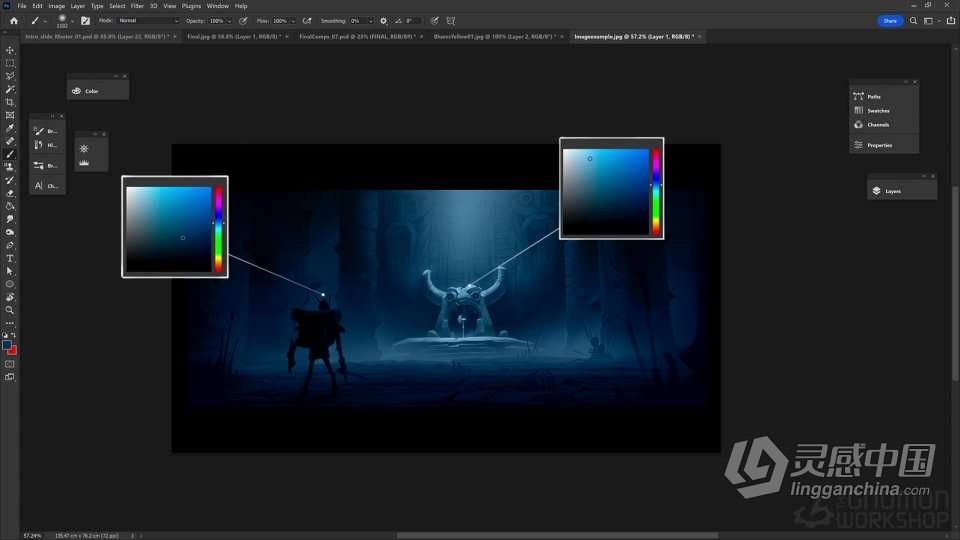960x540 pixels.
Task: Select the Rectangular Marquee tool
Action: click(10, 62)
